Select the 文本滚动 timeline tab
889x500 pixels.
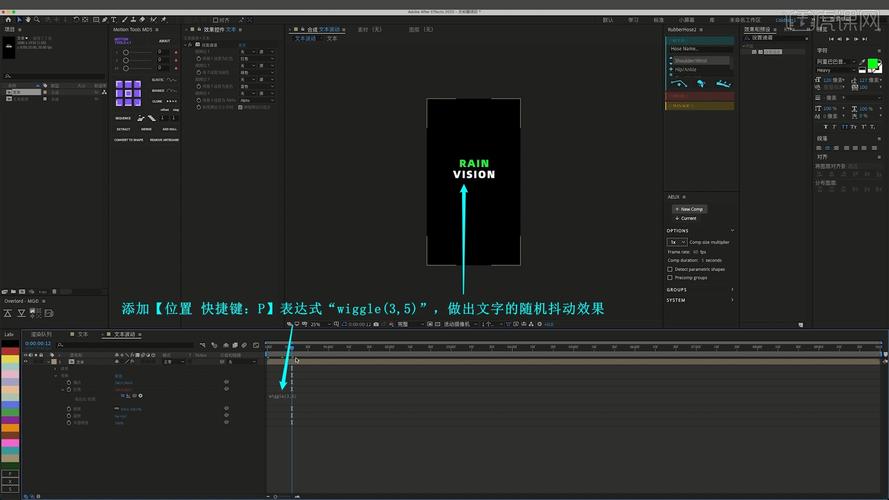pyautogui.click(x=124, y=334)
